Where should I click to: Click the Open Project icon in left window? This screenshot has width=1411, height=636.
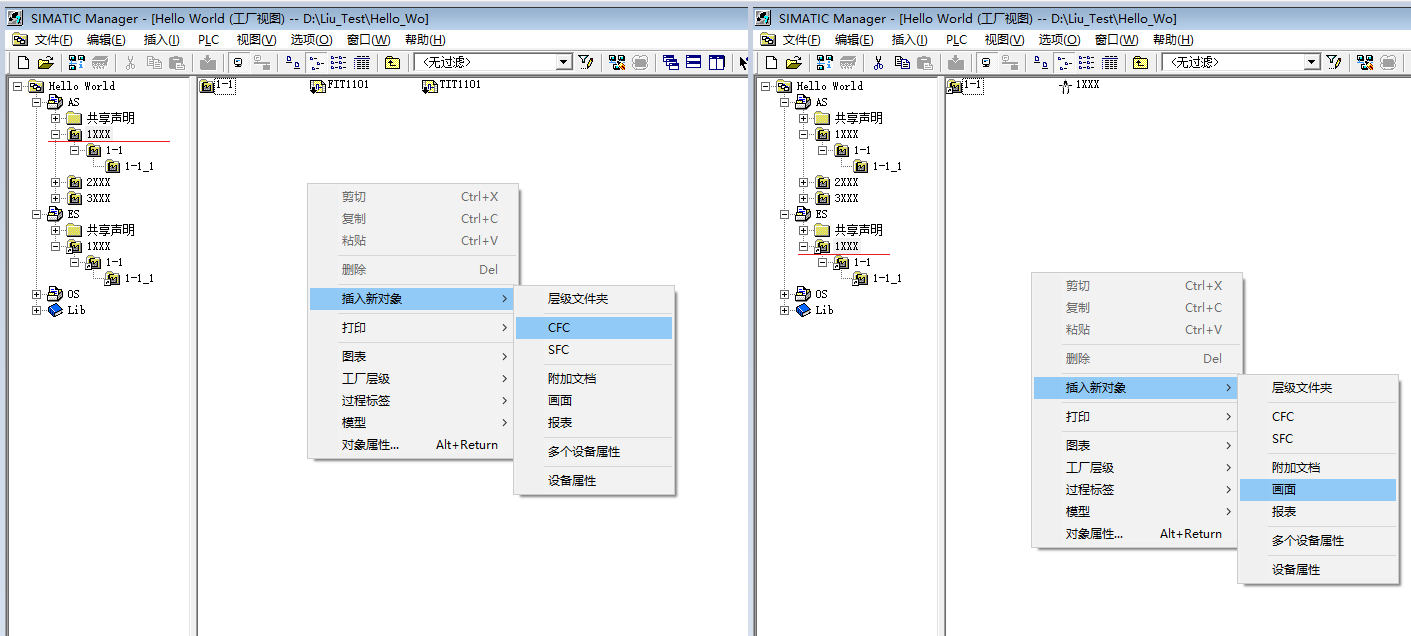click(45, 62)
